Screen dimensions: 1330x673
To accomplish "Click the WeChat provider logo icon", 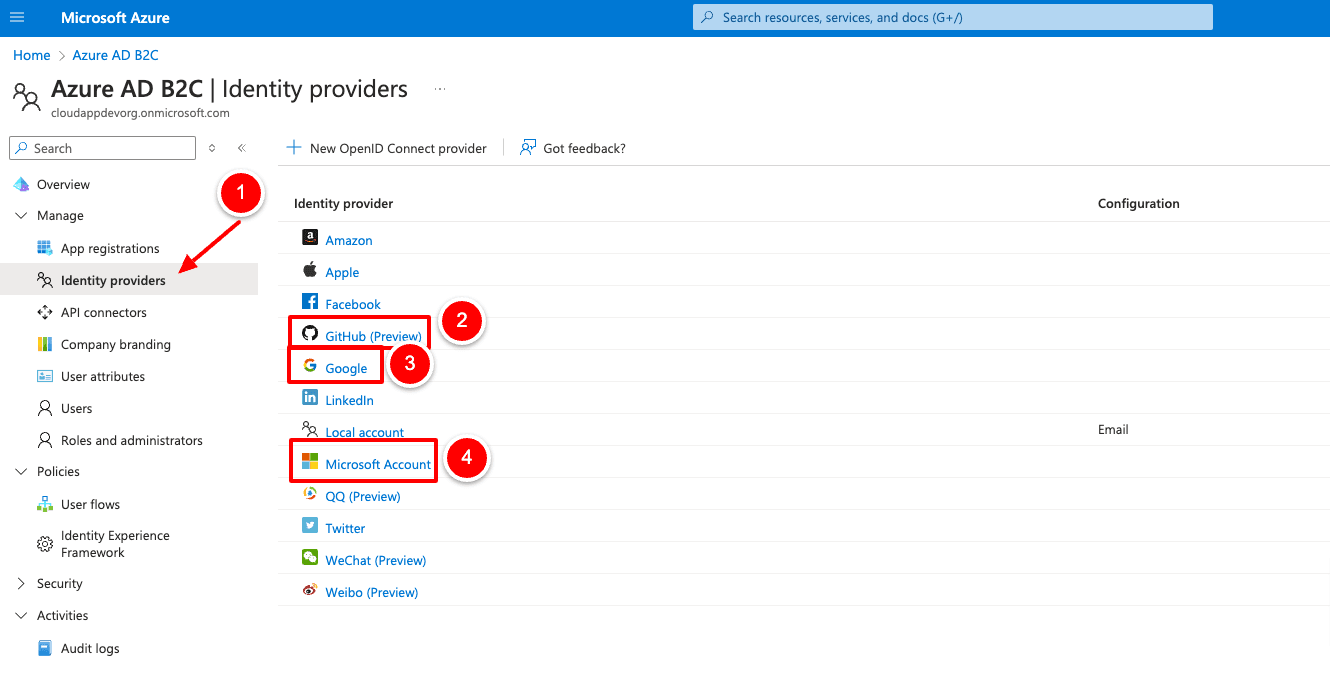I will click(310, 559).
